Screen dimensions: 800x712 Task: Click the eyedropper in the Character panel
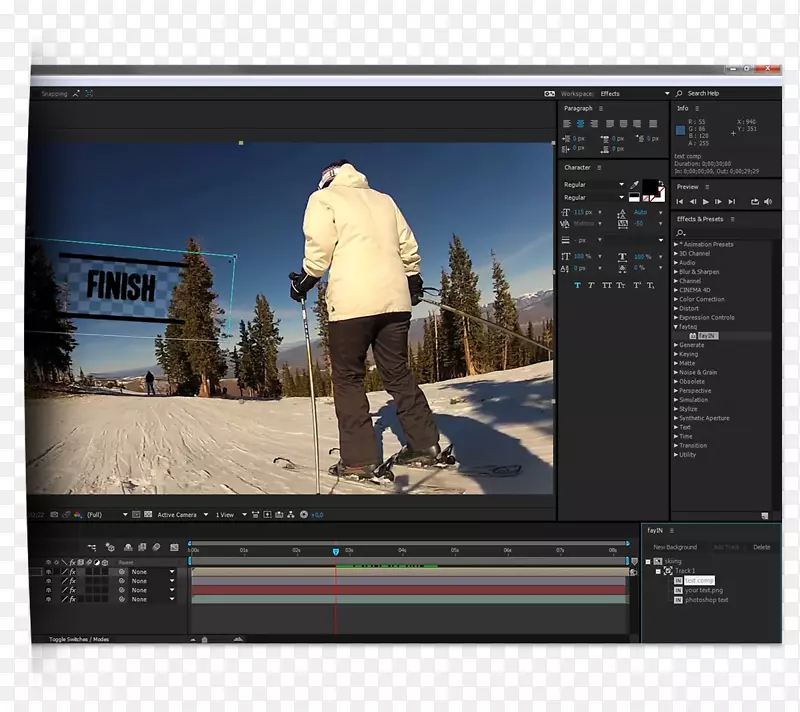[635, 184]
